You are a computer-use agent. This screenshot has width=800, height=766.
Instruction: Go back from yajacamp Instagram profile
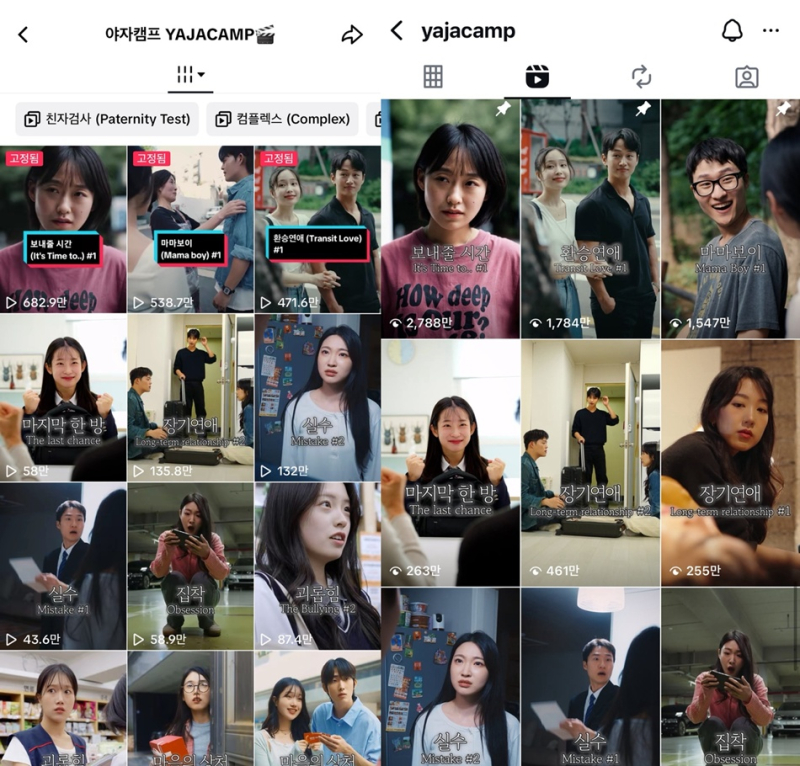(x=397, y=31)
